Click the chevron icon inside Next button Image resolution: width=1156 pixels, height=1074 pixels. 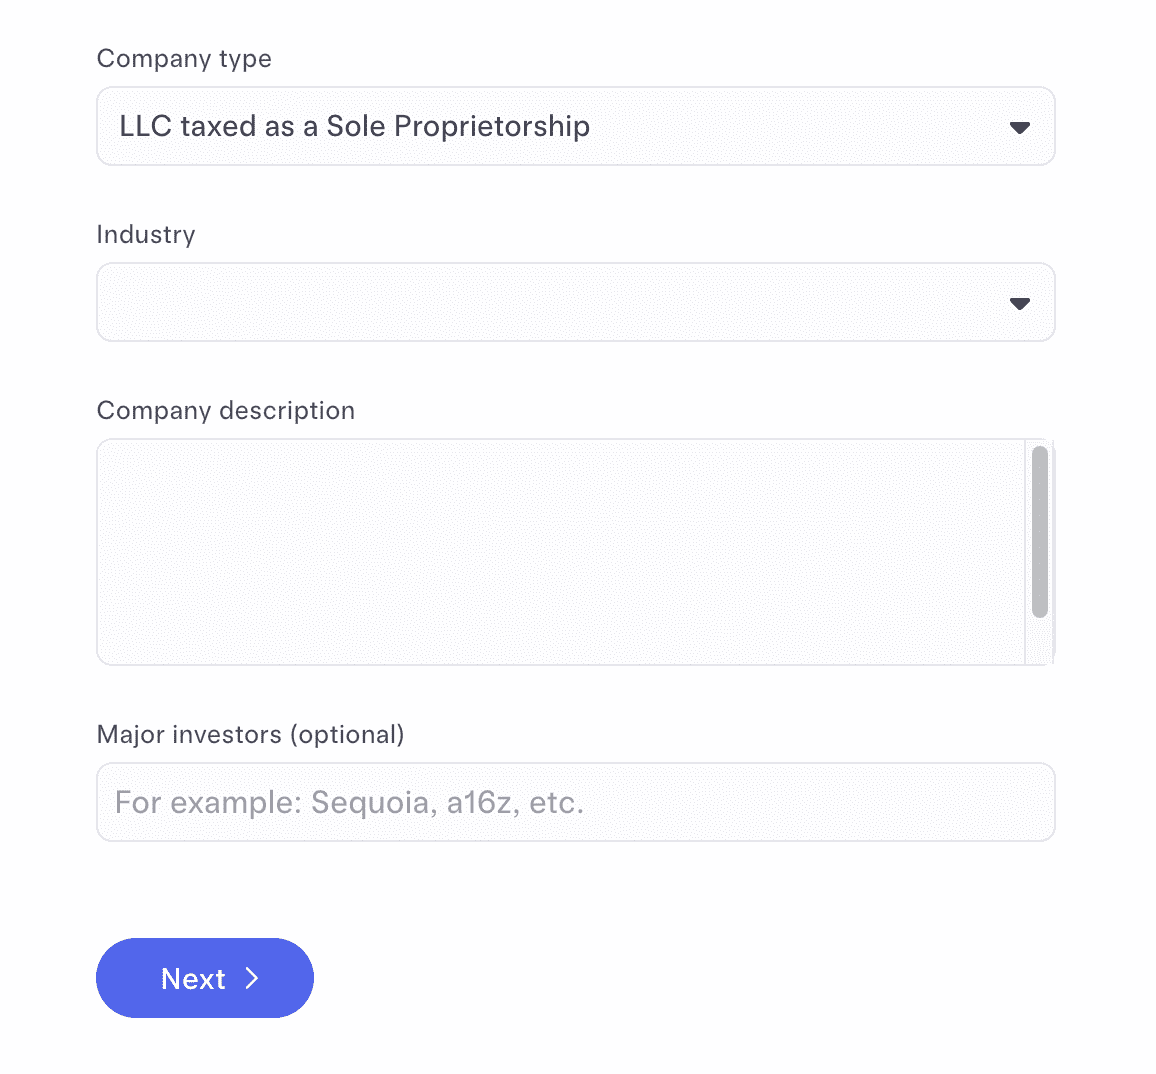click(252, 978)
